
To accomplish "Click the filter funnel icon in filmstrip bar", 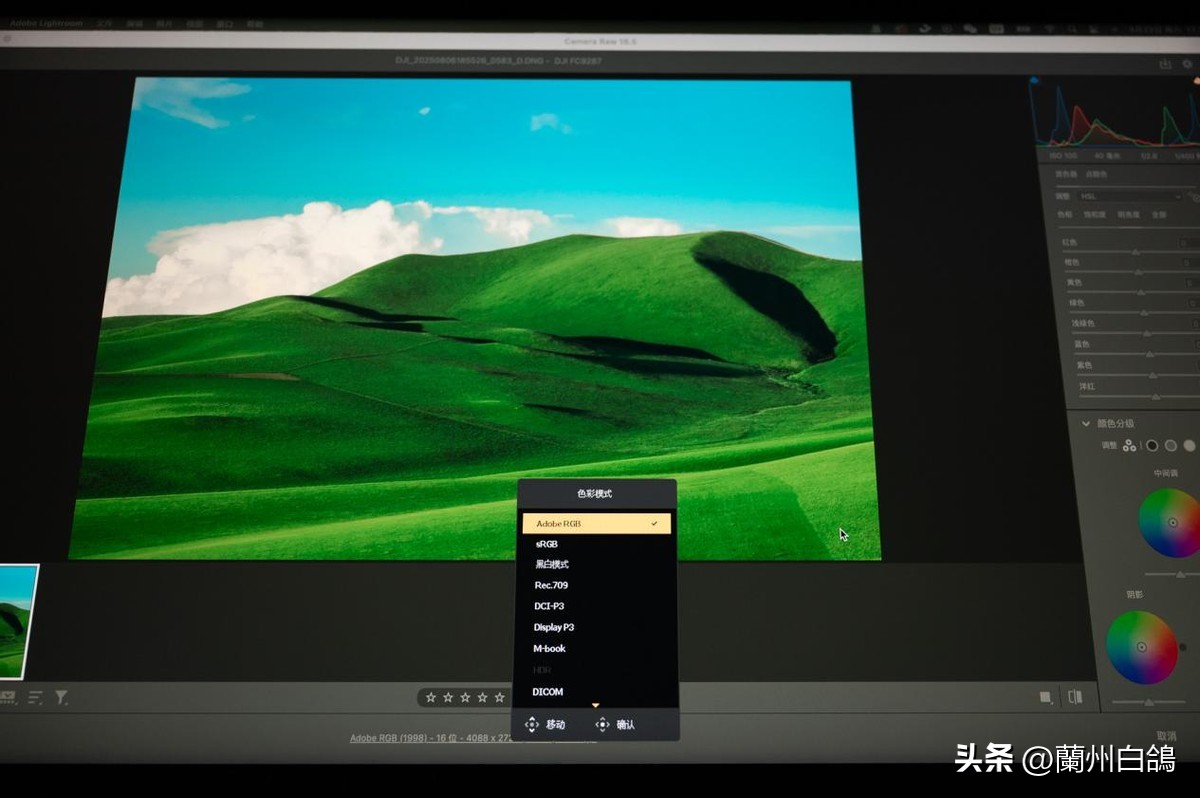I will click(61, 697).
